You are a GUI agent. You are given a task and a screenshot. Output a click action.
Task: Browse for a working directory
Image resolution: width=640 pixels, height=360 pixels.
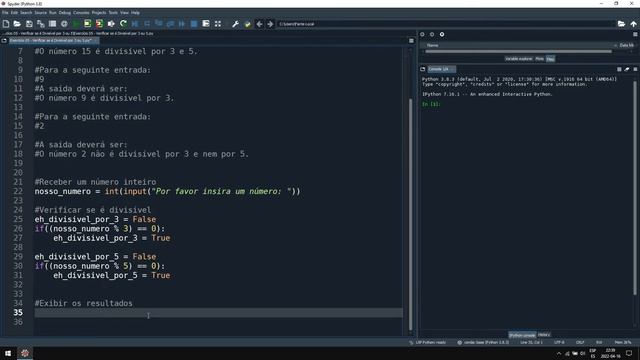pyautogui.click(x=621, y=24)
